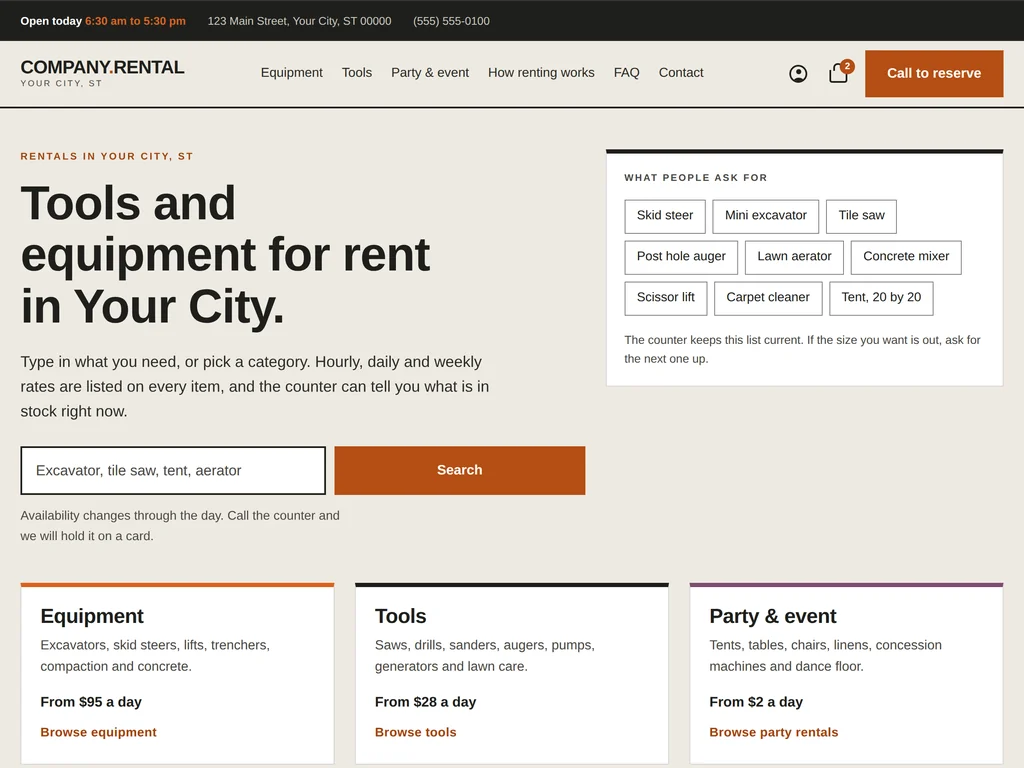This screenshot has height=768, width=1024.
Task: Select the Tile saw chip
Action: (x=861, y=216)
